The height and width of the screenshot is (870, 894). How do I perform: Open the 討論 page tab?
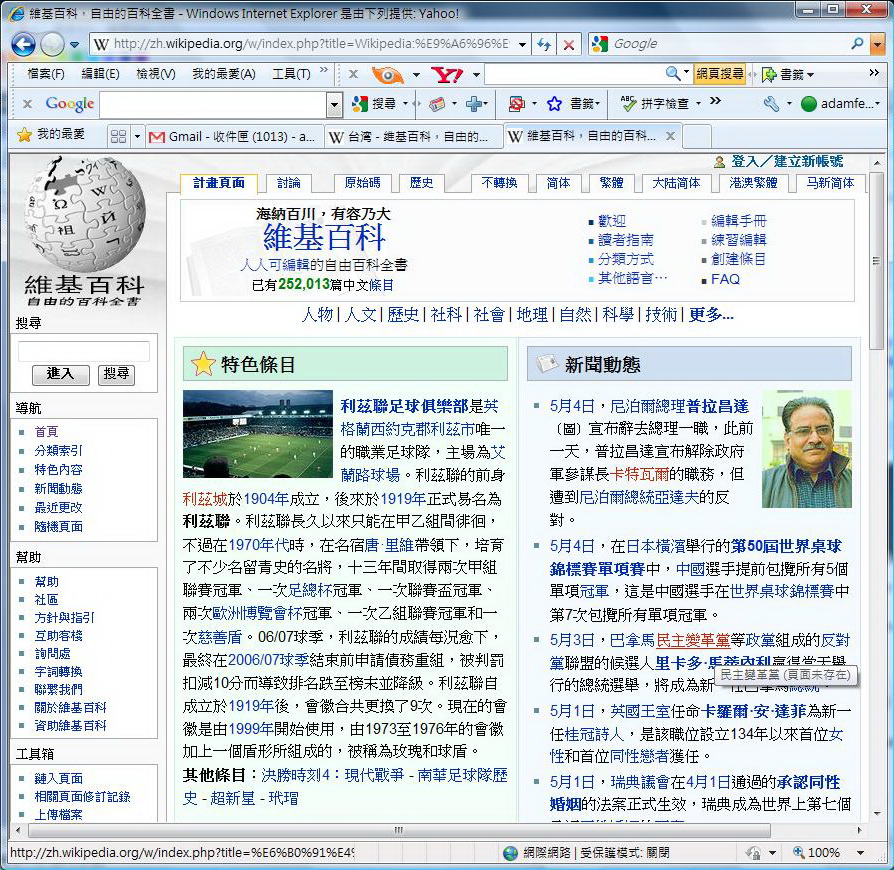coord(288,183)
